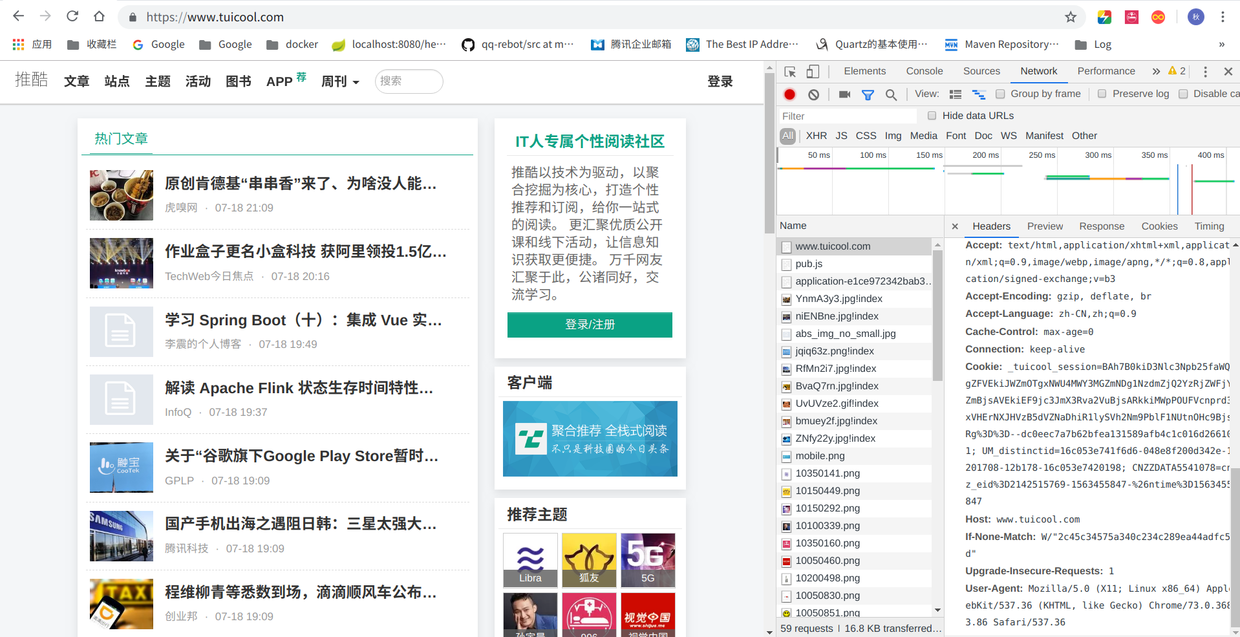Check the Group by frame option
1240x637 pixels.
tap(1001, 93)
